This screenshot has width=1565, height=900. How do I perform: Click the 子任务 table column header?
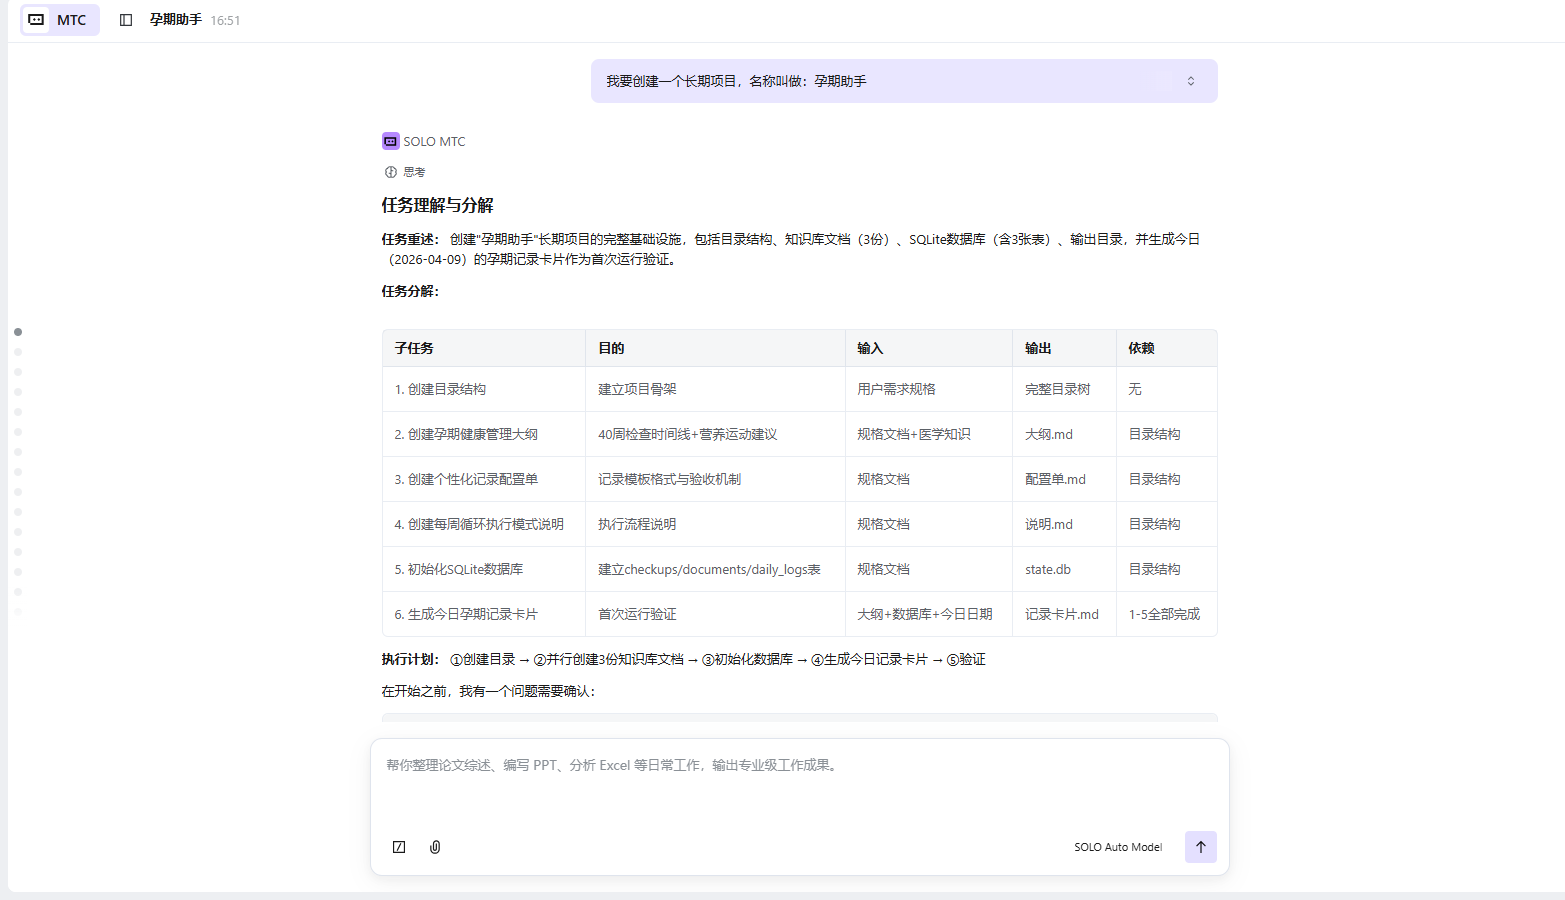click(x=414, y=348)
